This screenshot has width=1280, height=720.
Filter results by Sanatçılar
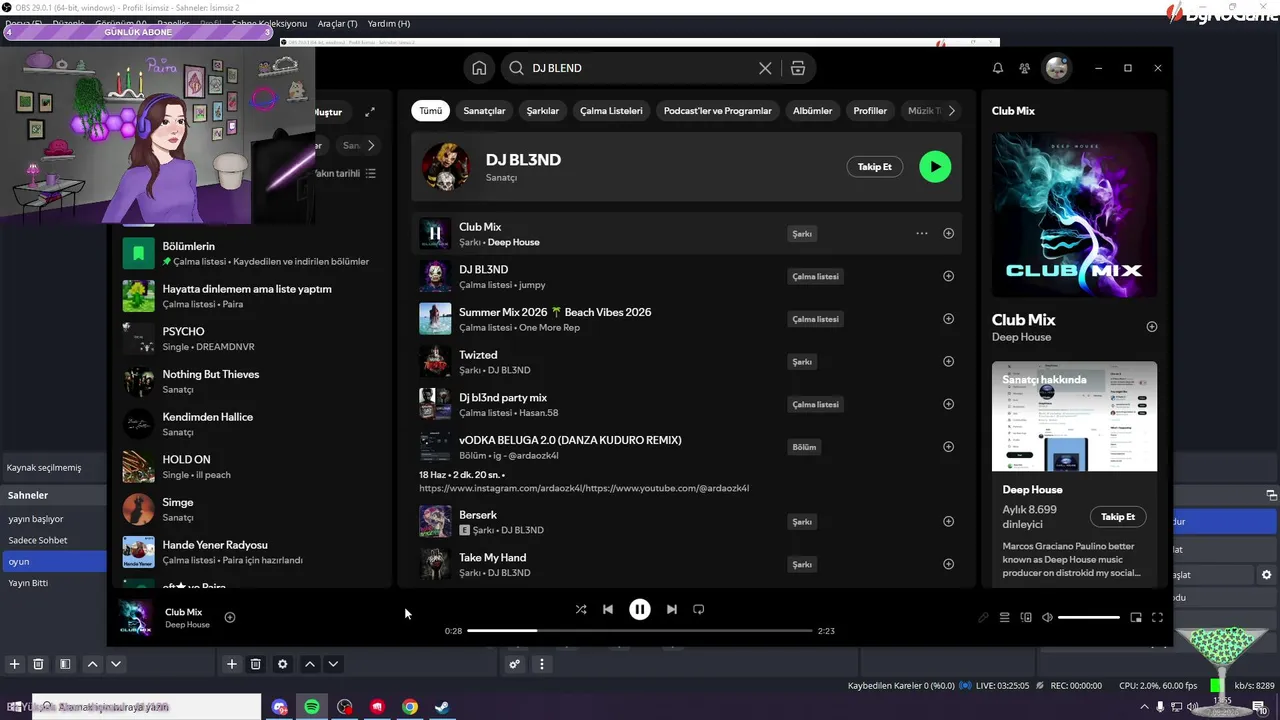click(484, 111)
